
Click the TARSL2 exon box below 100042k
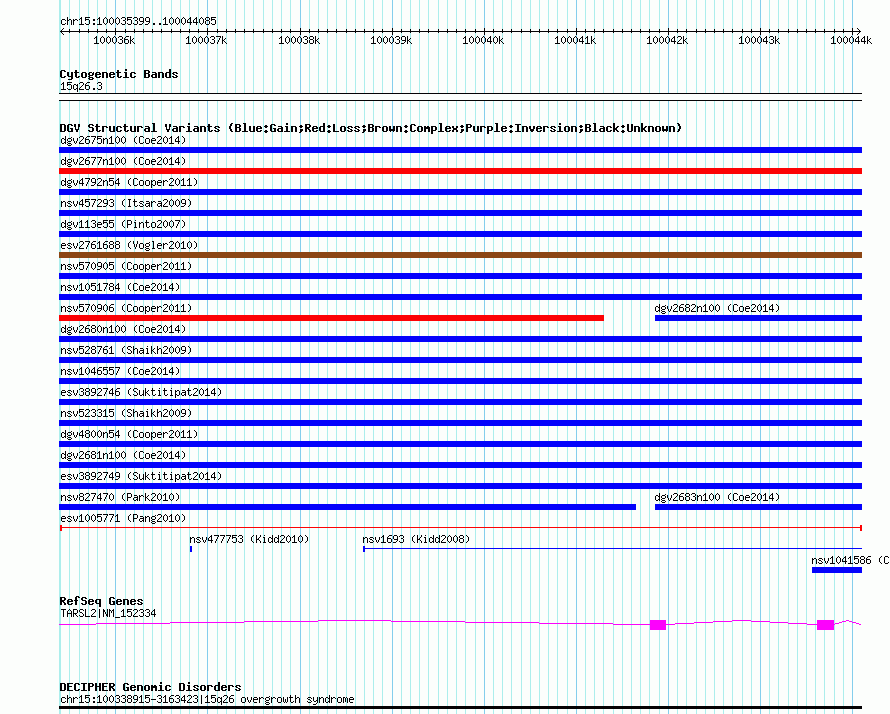pos(658,625)
